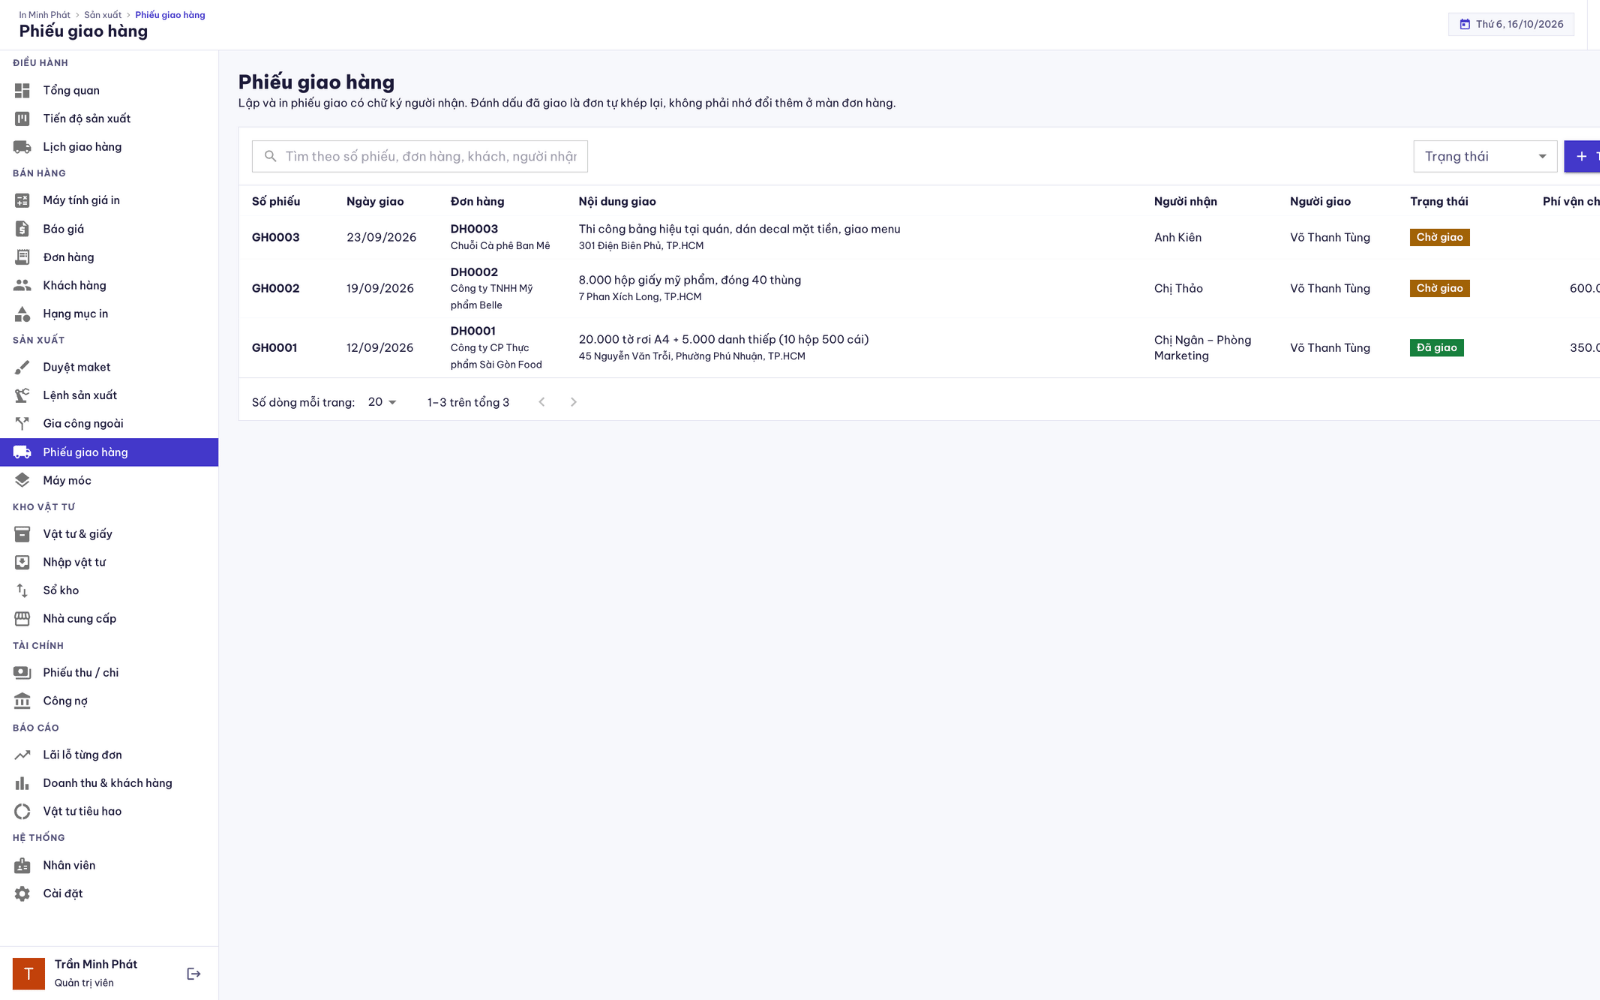
Task: Go to previous page arrow
Action: coord(542,402)
